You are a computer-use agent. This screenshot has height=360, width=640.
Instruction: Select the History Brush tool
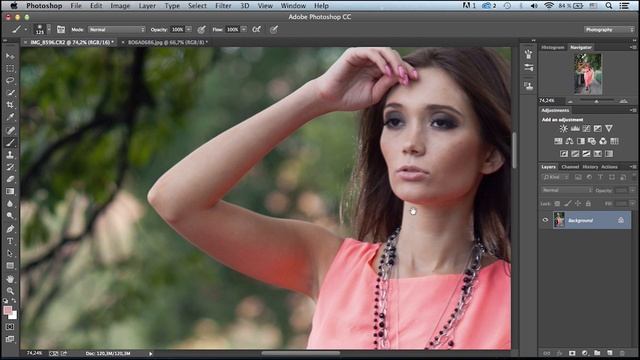click(x=10, y=167)
